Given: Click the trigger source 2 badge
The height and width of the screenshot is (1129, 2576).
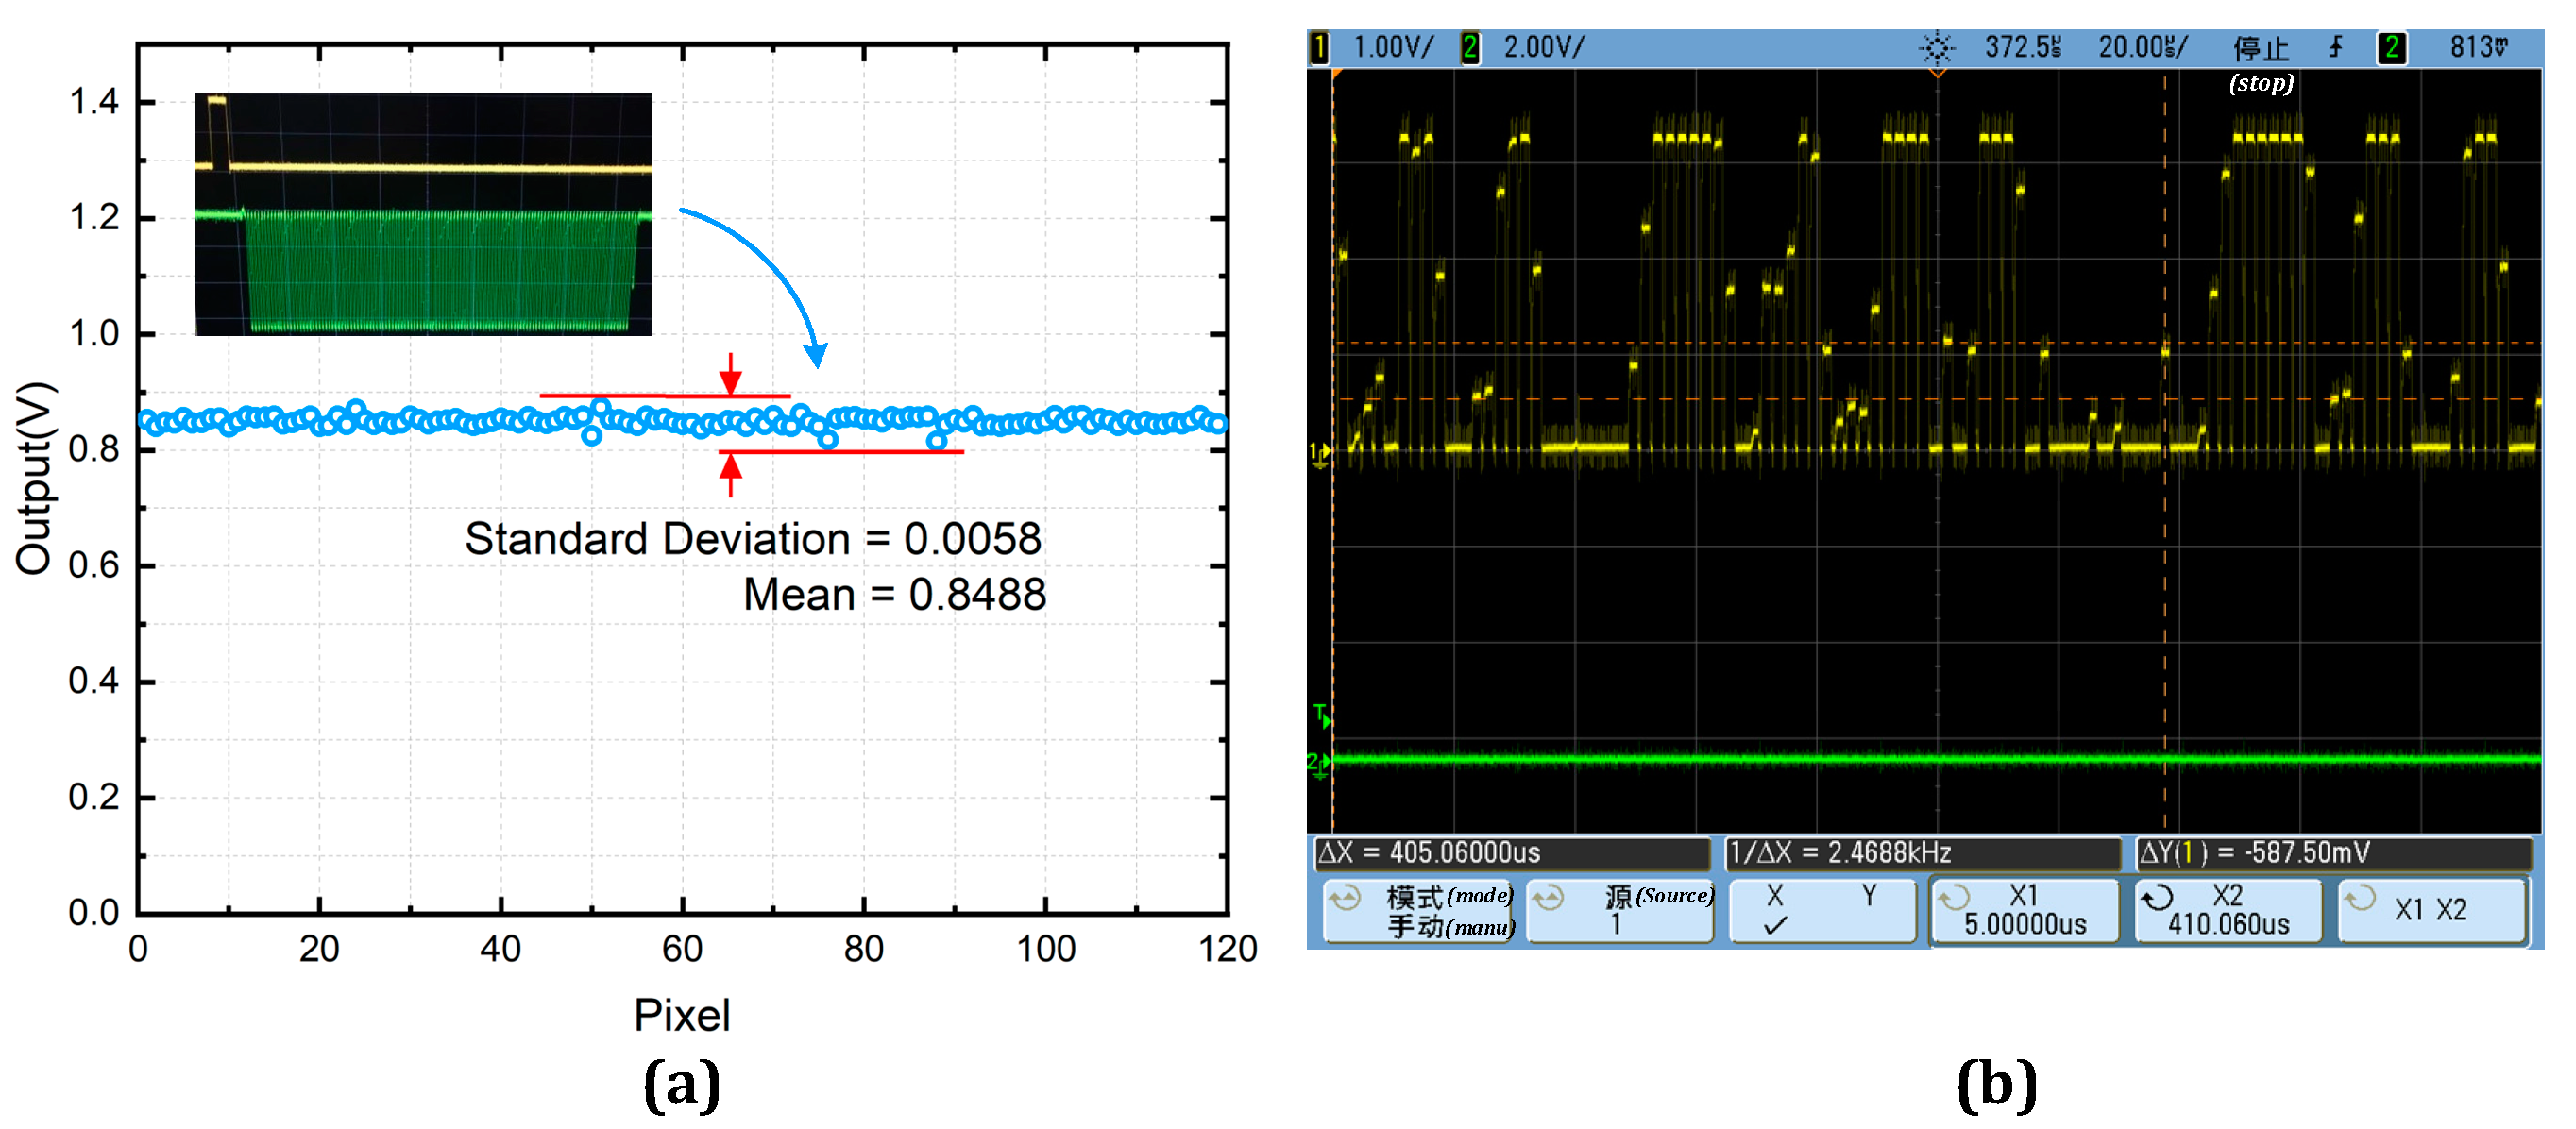Looking at the screenshot, I should [x=2391, y=47].
